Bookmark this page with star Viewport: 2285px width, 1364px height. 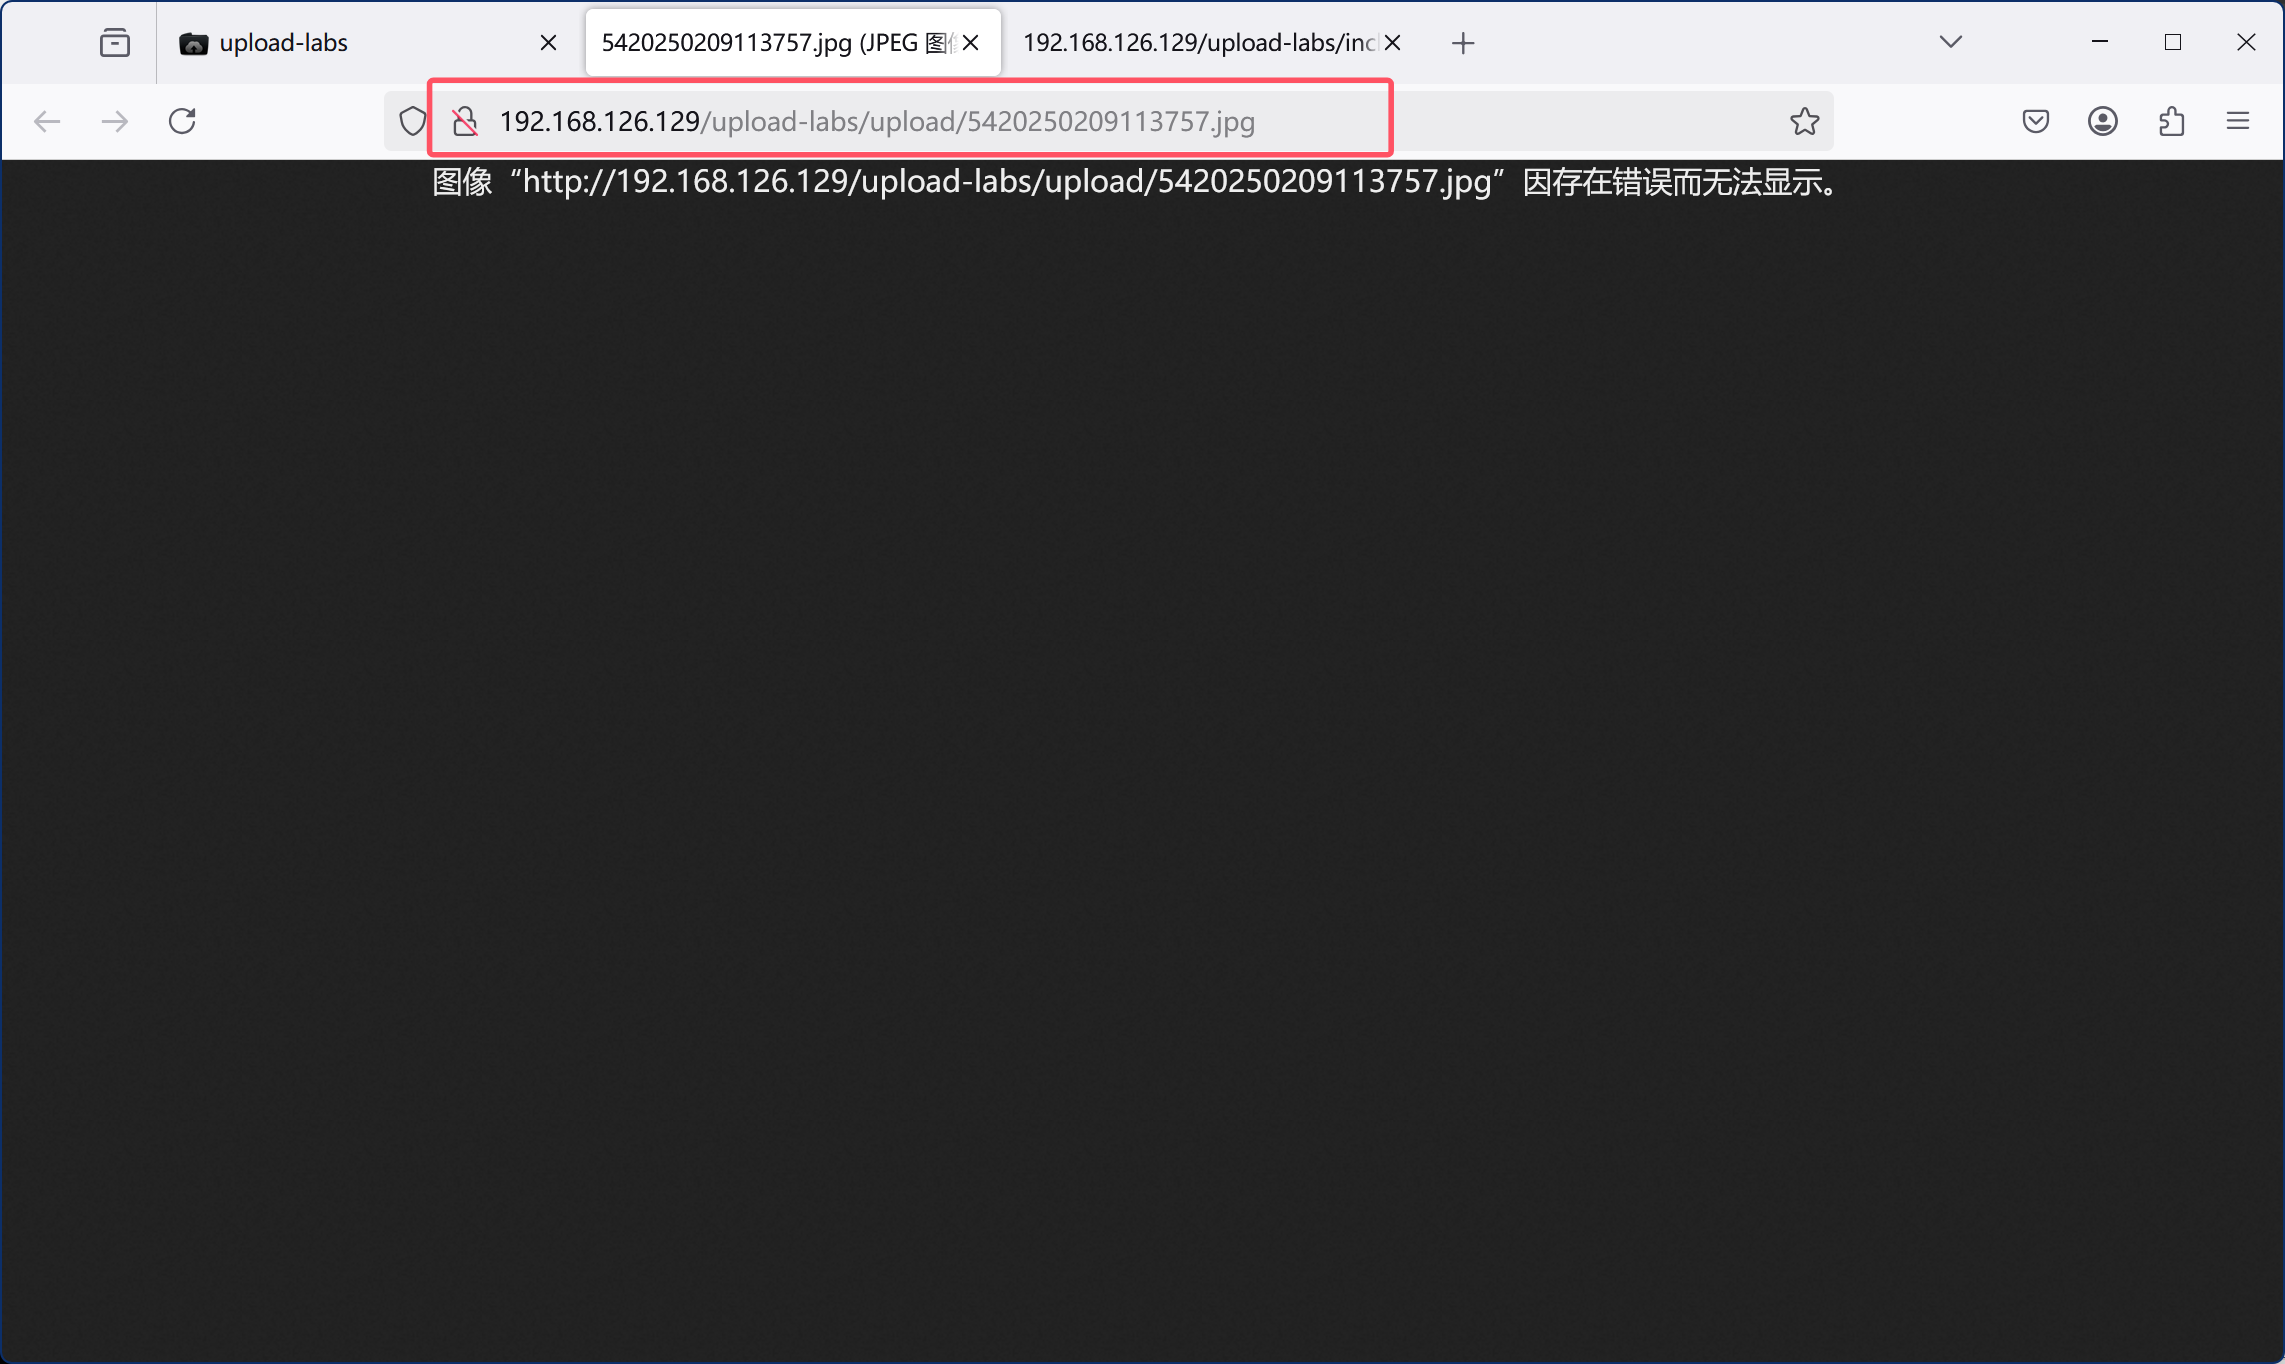tap(1804, 121)
